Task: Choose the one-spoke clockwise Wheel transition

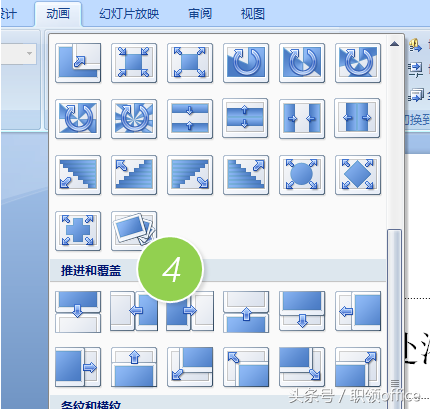Action: click(246, 63)
